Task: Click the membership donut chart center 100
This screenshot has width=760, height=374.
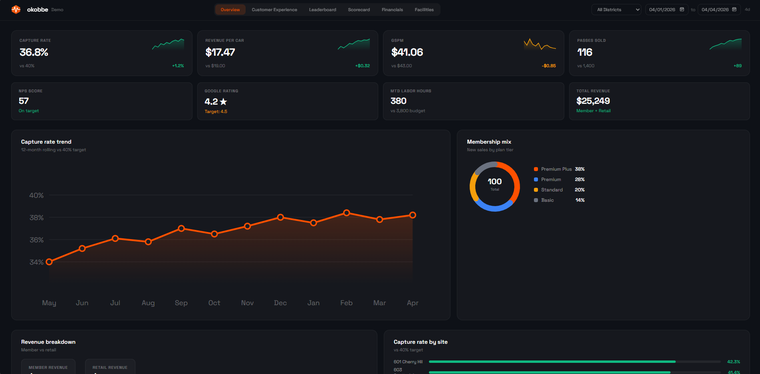Action: [x=495, y=182]
